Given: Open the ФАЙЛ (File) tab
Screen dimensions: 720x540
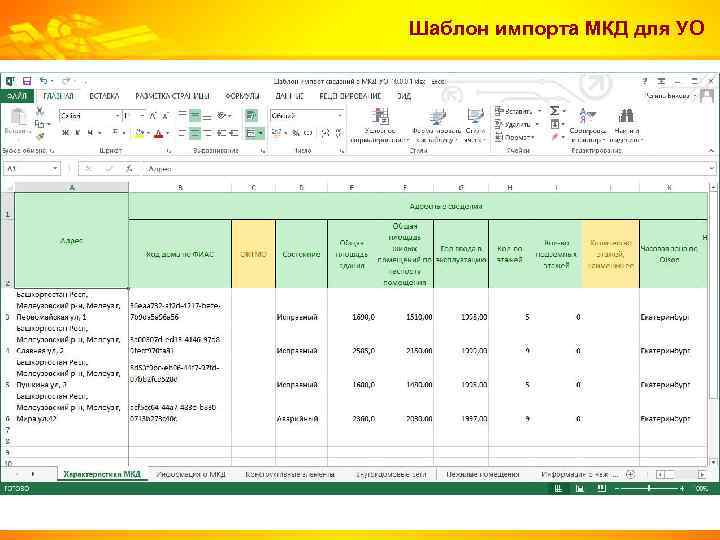Looking at the screenshot, I should (17, 96).
